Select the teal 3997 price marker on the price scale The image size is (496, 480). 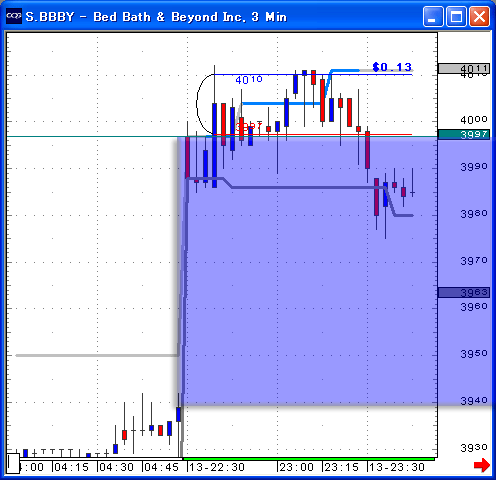pyautogui.click(x=464, y=135)
